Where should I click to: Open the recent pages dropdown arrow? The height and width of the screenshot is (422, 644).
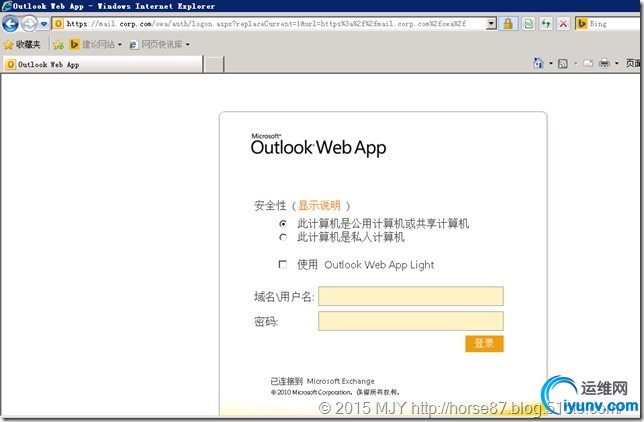click(x=44, y=24)
